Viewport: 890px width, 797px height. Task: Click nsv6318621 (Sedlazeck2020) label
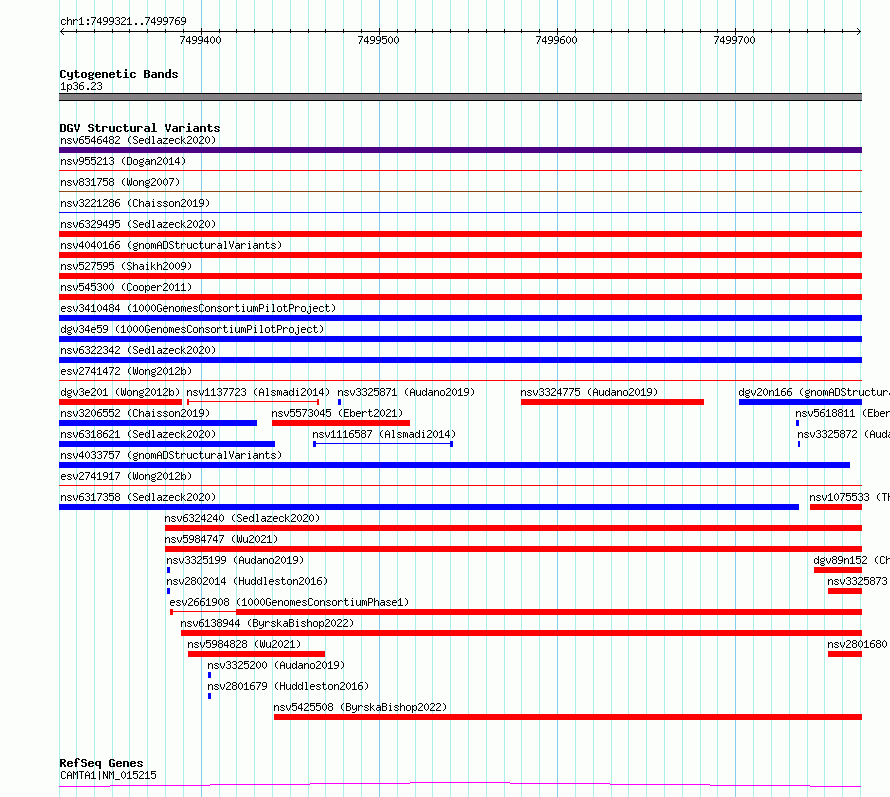point(138,434)
